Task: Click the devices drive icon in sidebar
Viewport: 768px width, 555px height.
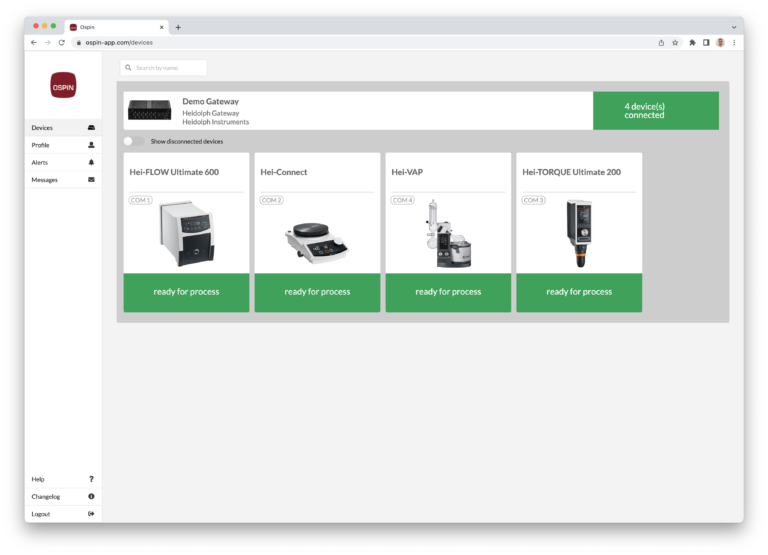Action: click(91, 127)
